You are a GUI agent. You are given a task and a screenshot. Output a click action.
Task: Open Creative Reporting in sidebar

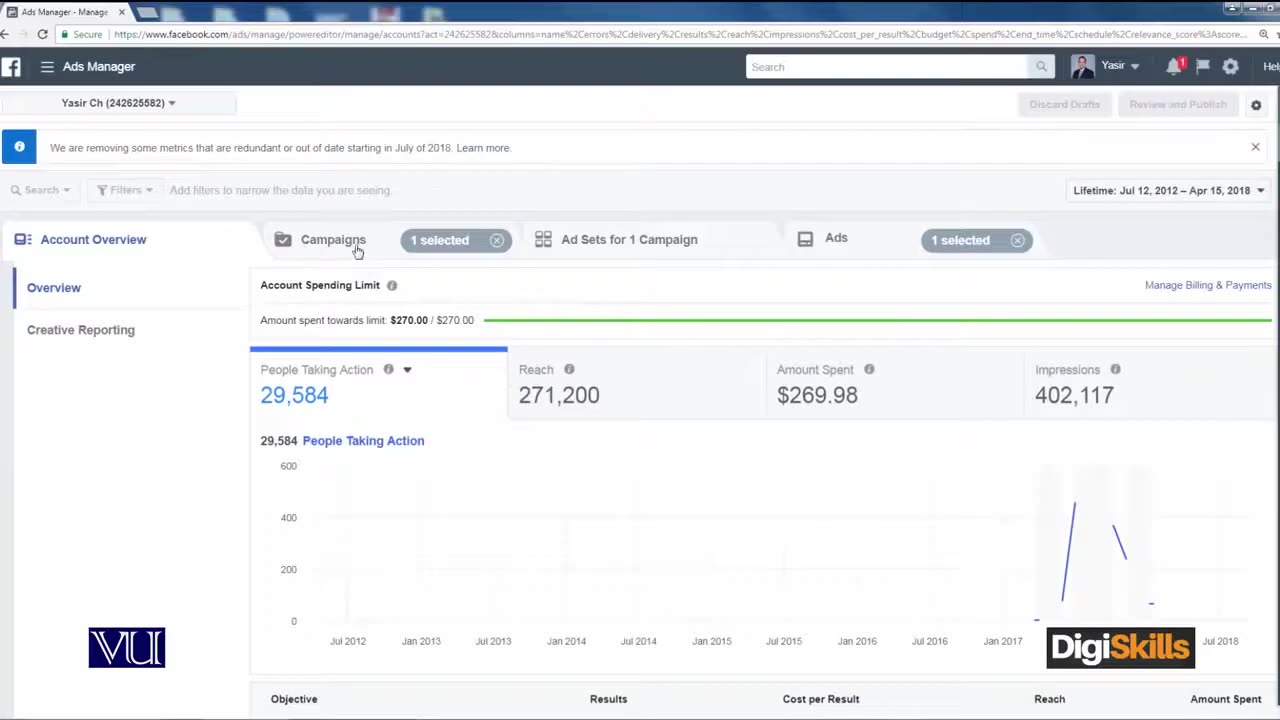click(x=81, y=330)
